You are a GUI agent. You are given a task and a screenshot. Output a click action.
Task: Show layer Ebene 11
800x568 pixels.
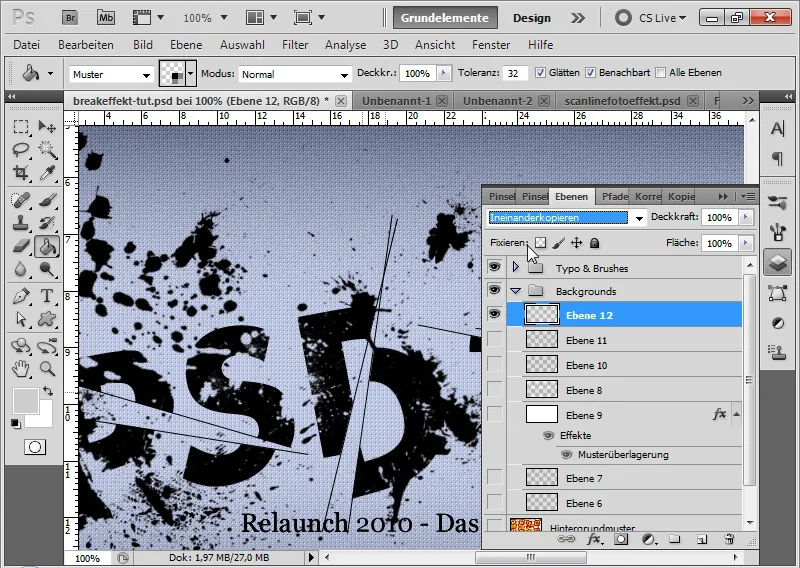click(x=494, y=339)
